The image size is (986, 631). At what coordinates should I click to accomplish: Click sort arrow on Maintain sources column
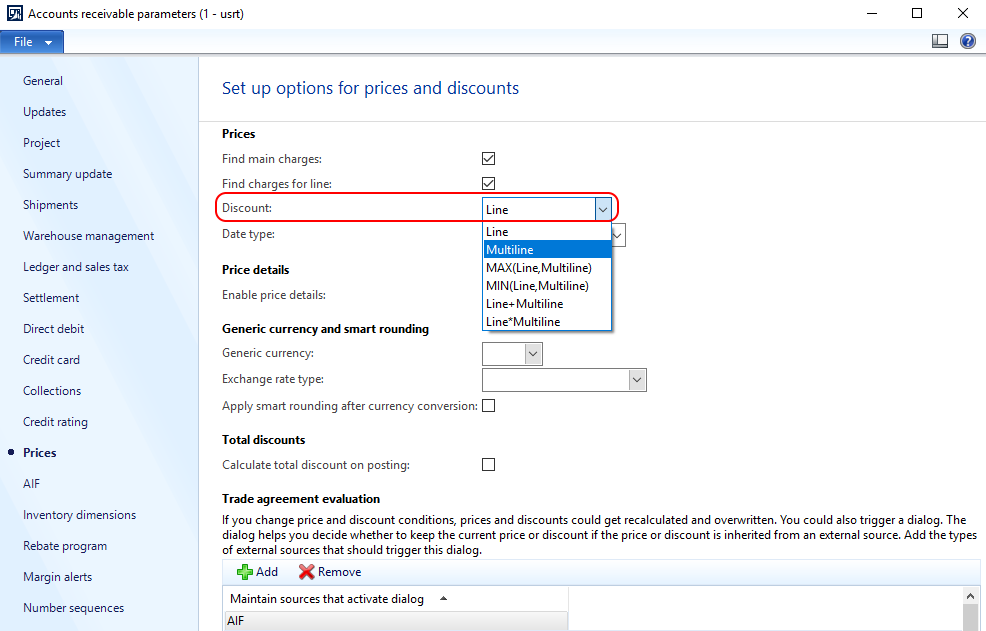click(x=443, y=598)
